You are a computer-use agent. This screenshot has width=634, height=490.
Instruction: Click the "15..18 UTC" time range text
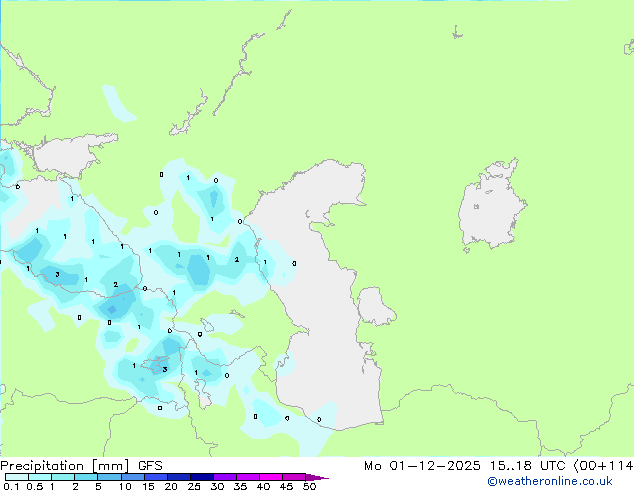click(528, 466)
